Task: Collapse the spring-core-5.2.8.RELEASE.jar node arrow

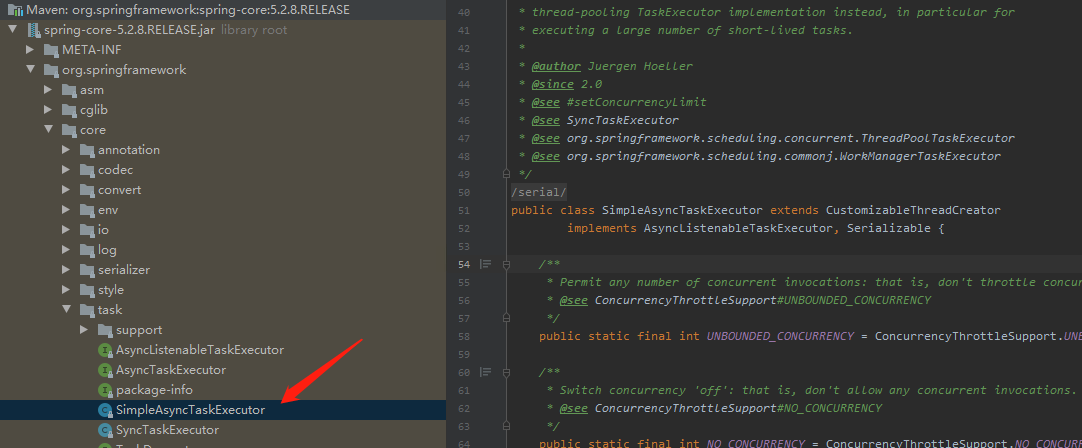Action: click(x=12, y=30)
